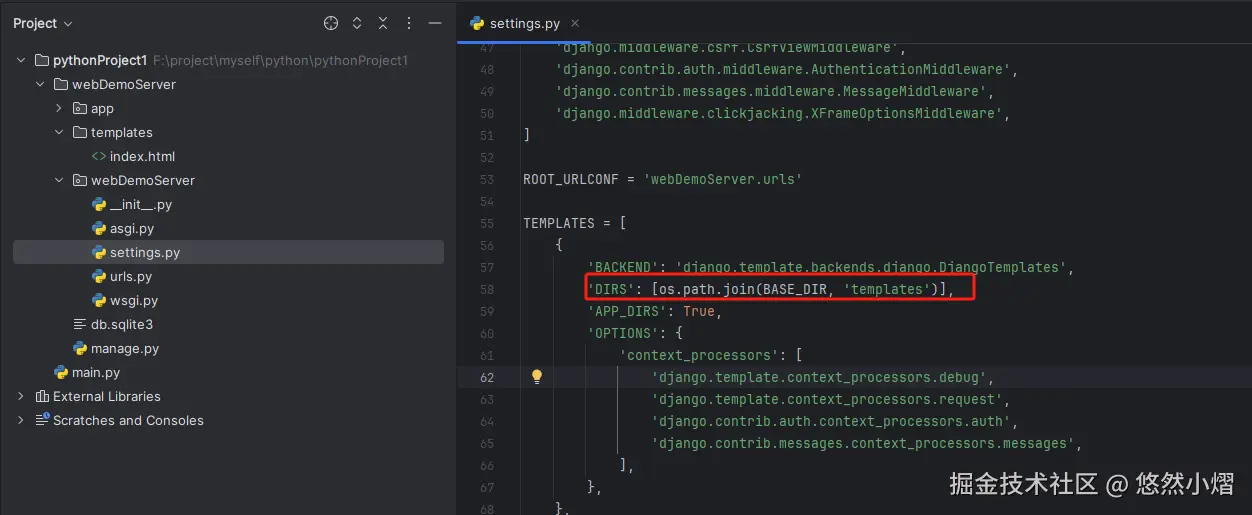Open the Project view dropdown

43,23
